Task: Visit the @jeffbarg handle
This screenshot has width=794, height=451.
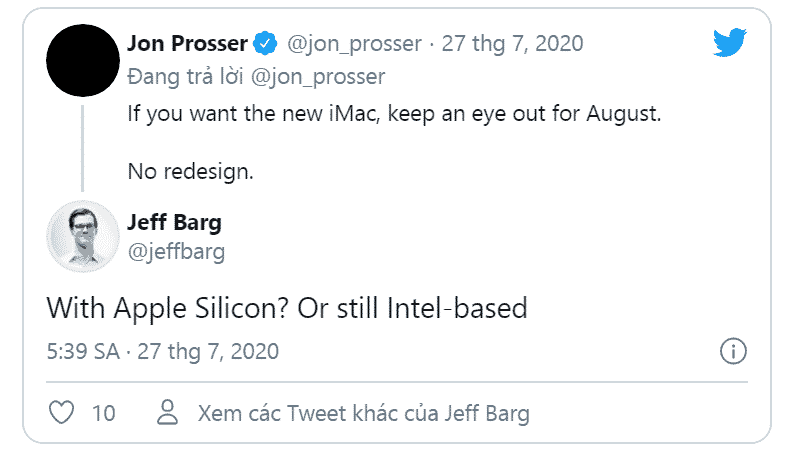Action: coord(176,251)
